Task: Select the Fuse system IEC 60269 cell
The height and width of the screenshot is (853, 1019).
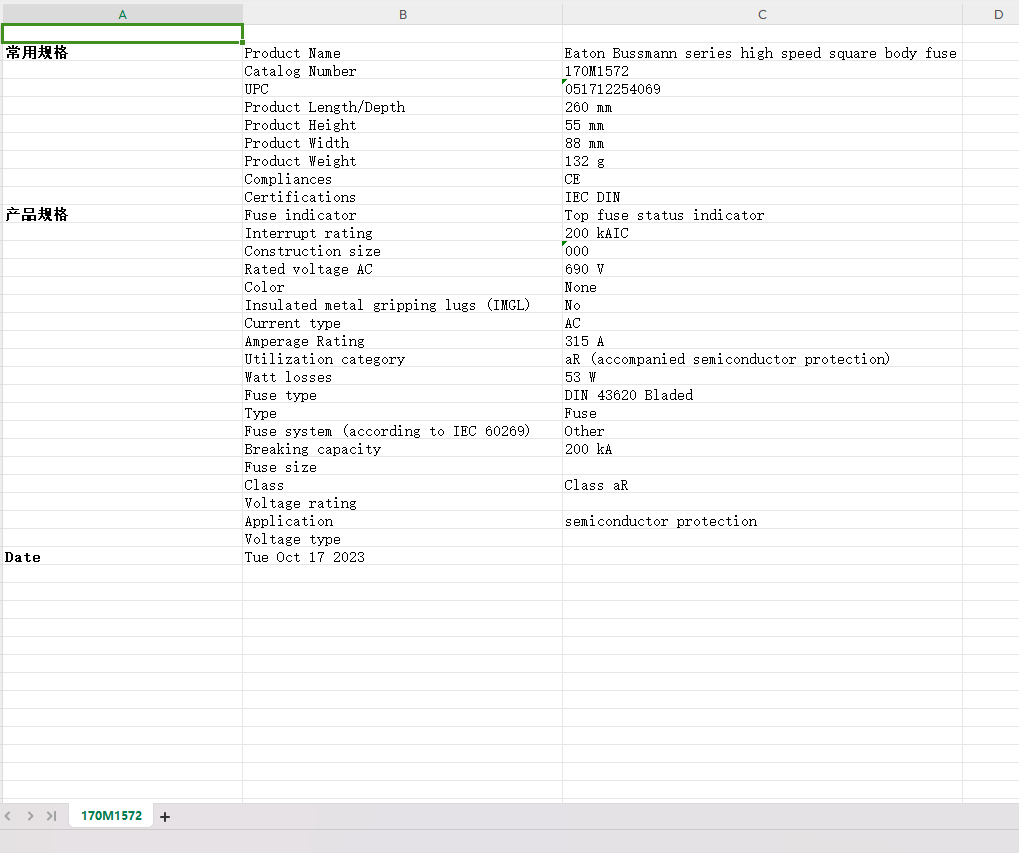Action: 402,431
